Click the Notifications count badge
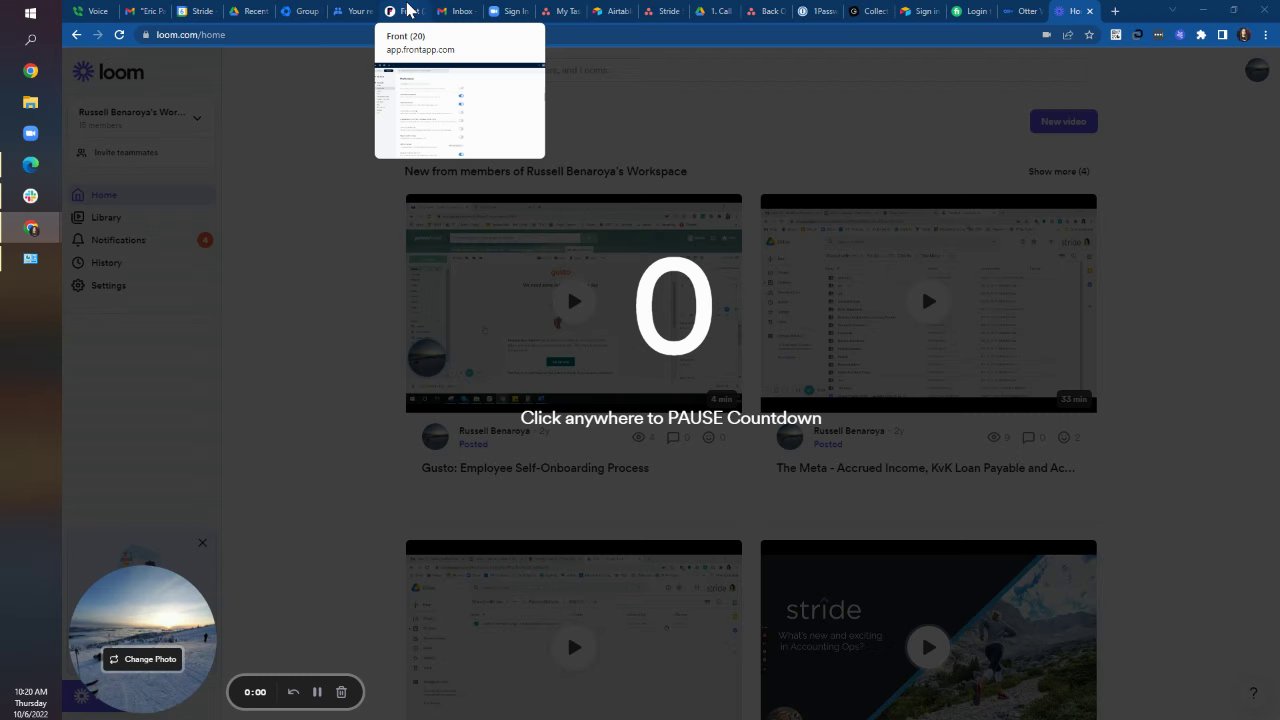 coord(205,240)
